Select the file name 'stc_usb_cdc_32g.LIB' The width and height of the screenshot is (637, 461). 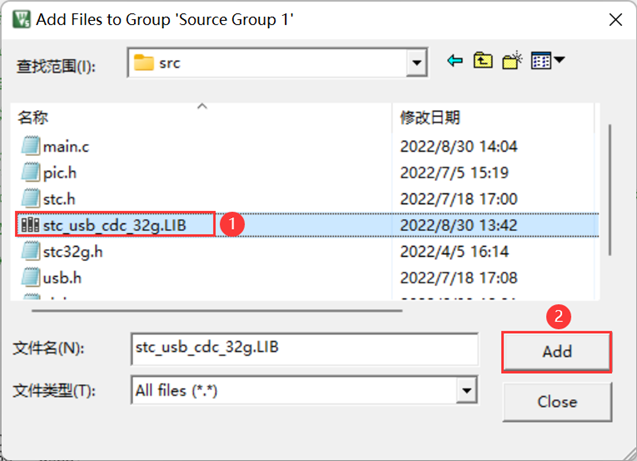click(x=115, y=225)
